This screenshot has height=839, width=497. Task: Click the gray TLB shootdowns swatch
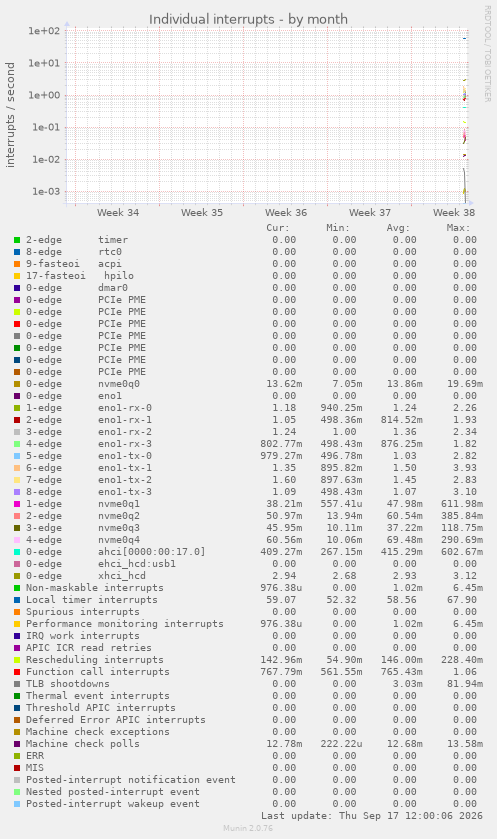pyautogui.click(x=17, y=684)
